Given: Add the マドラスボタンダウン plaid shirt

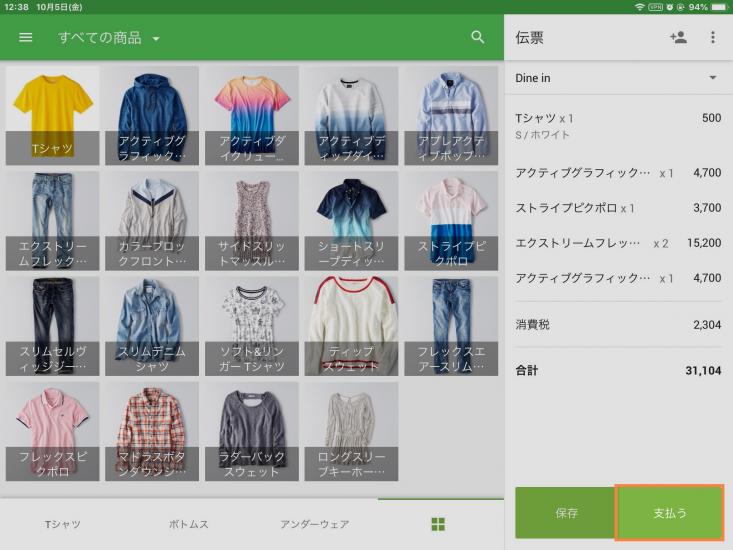Looking at the screenshot, I should click(x=152, y=432).
